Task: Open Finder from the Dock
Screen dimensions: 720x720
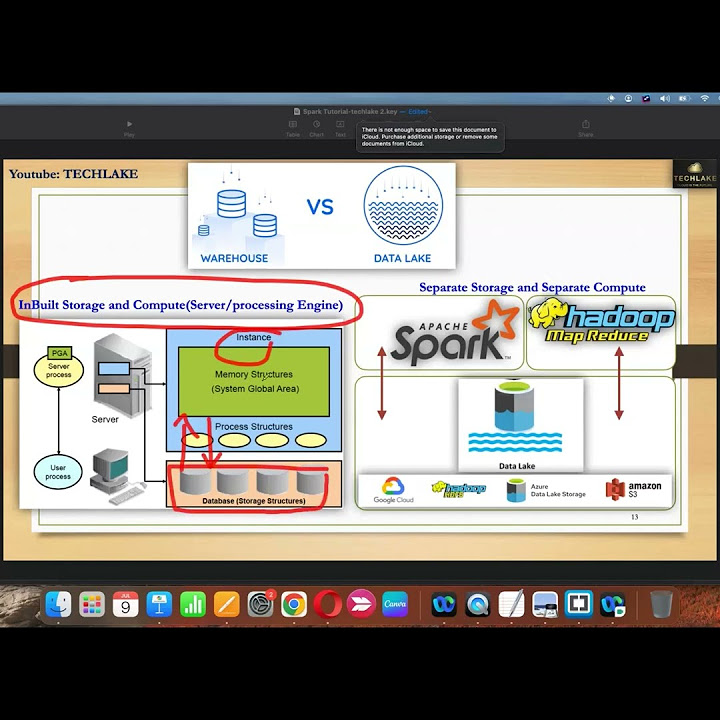Action: tap(58, 604)
